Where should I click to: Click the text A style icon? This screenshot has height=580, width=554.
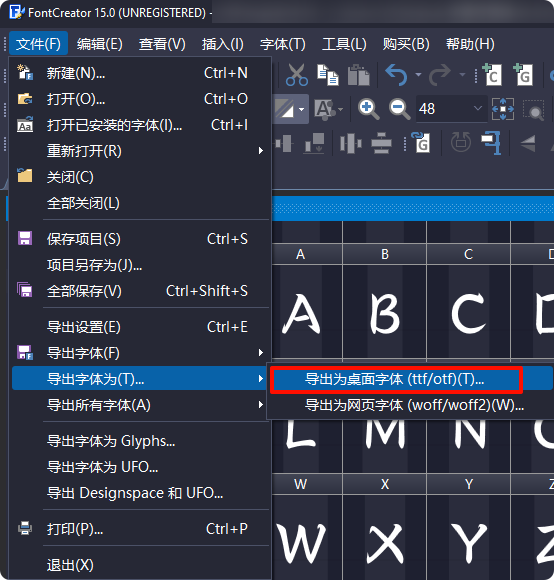click(x=325, y=109)
